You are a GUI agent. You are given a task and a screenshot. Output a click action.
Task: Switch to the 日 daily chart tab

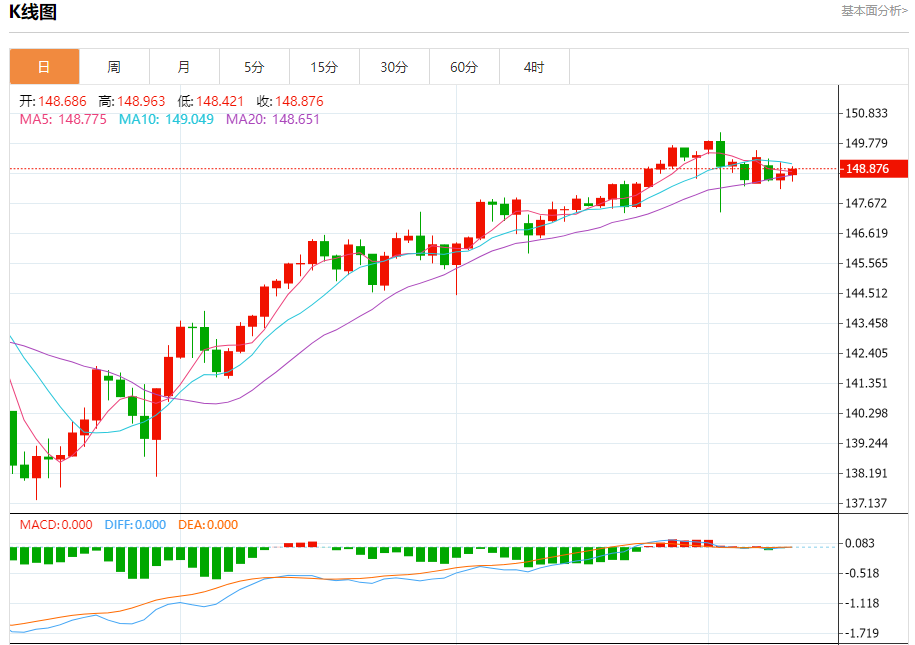coord(44,67)
